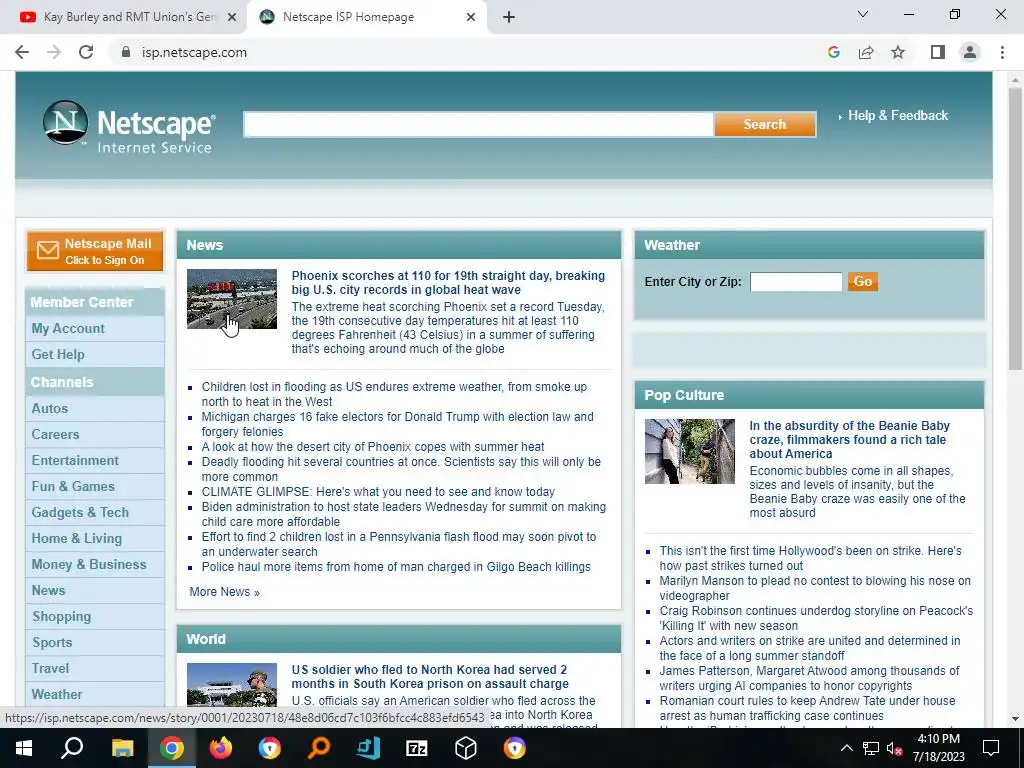Sign on via Netscape Mail button
1024x768 pixels.
pos(95,251)
